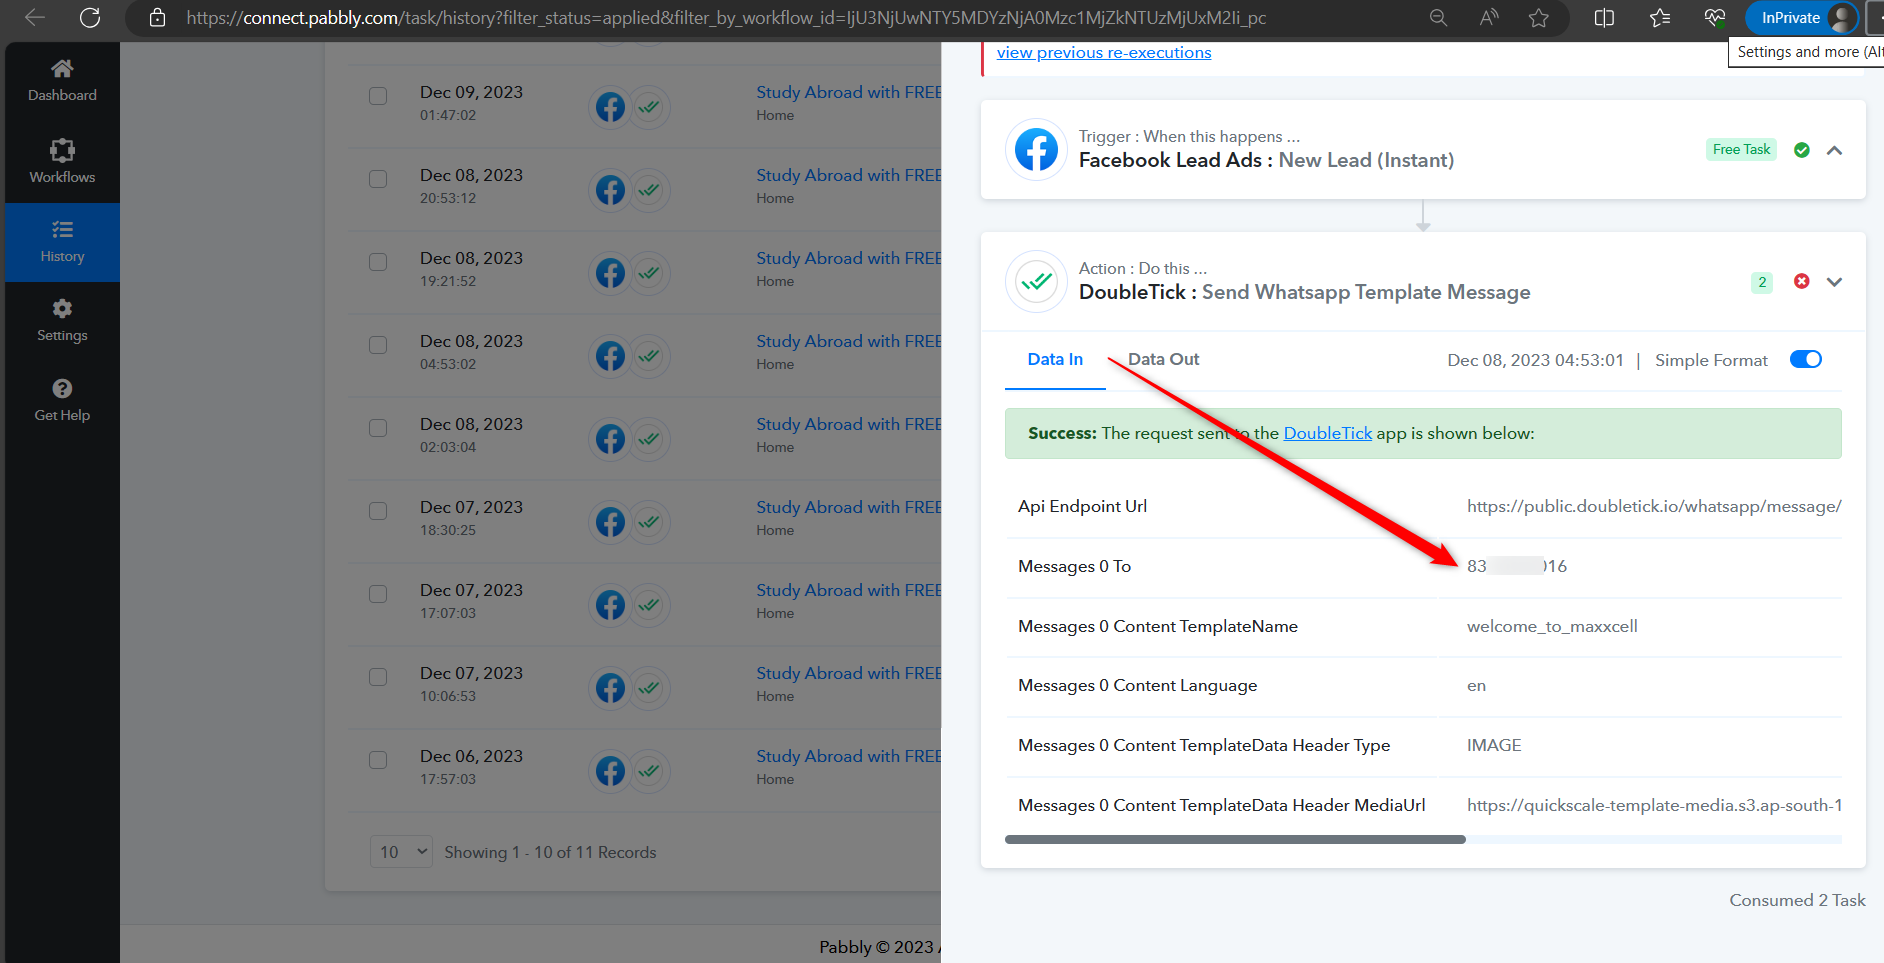Click the welcome_to_maxxcell template name value

point(1552,627)
